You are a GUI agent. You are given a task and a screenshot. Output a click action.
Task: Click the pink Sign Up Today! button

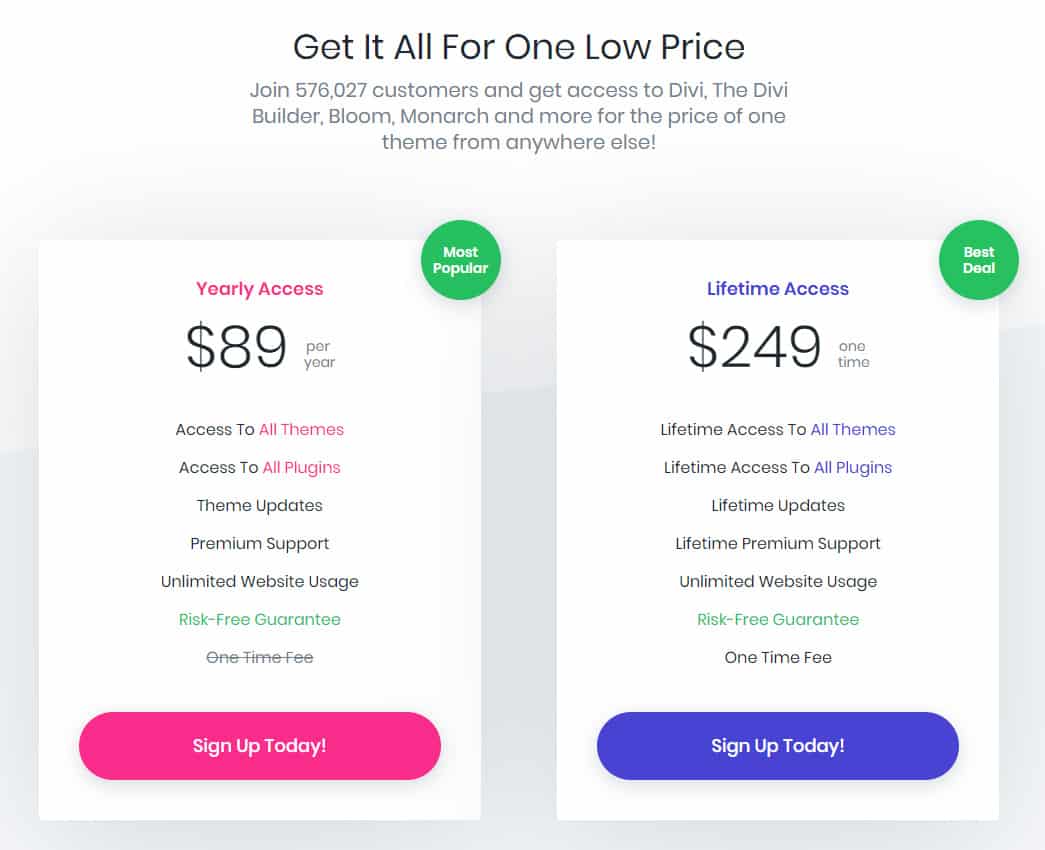point(260,745)
